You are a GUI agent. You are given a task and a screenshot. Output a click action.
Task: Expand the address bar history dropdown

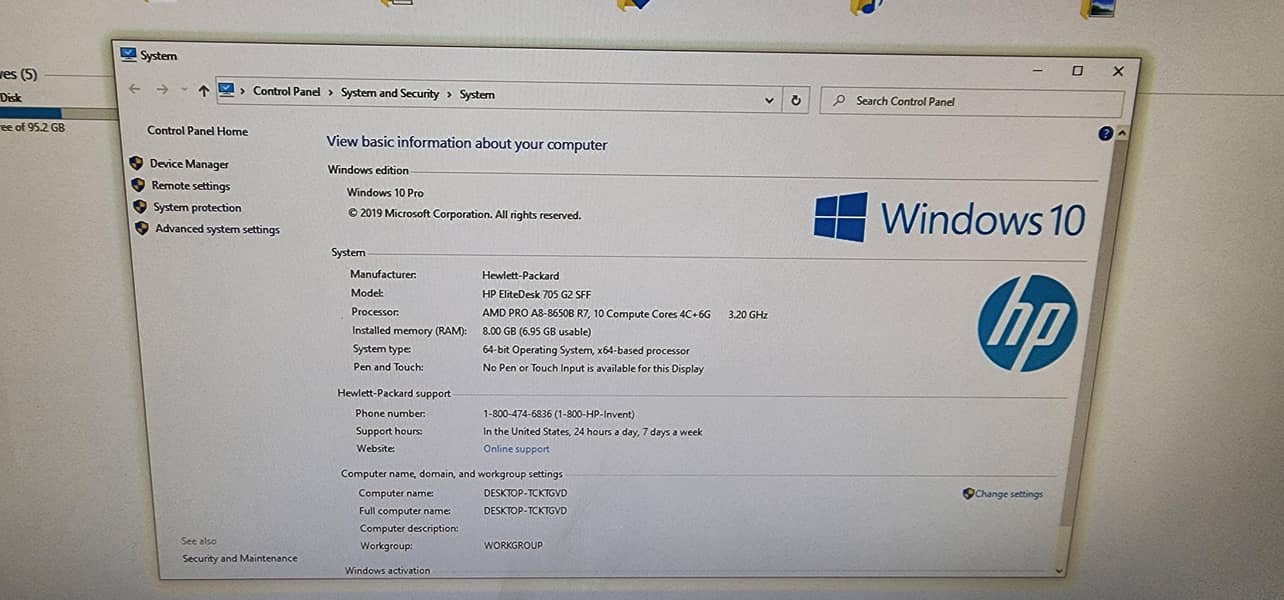tap(769, 100)
